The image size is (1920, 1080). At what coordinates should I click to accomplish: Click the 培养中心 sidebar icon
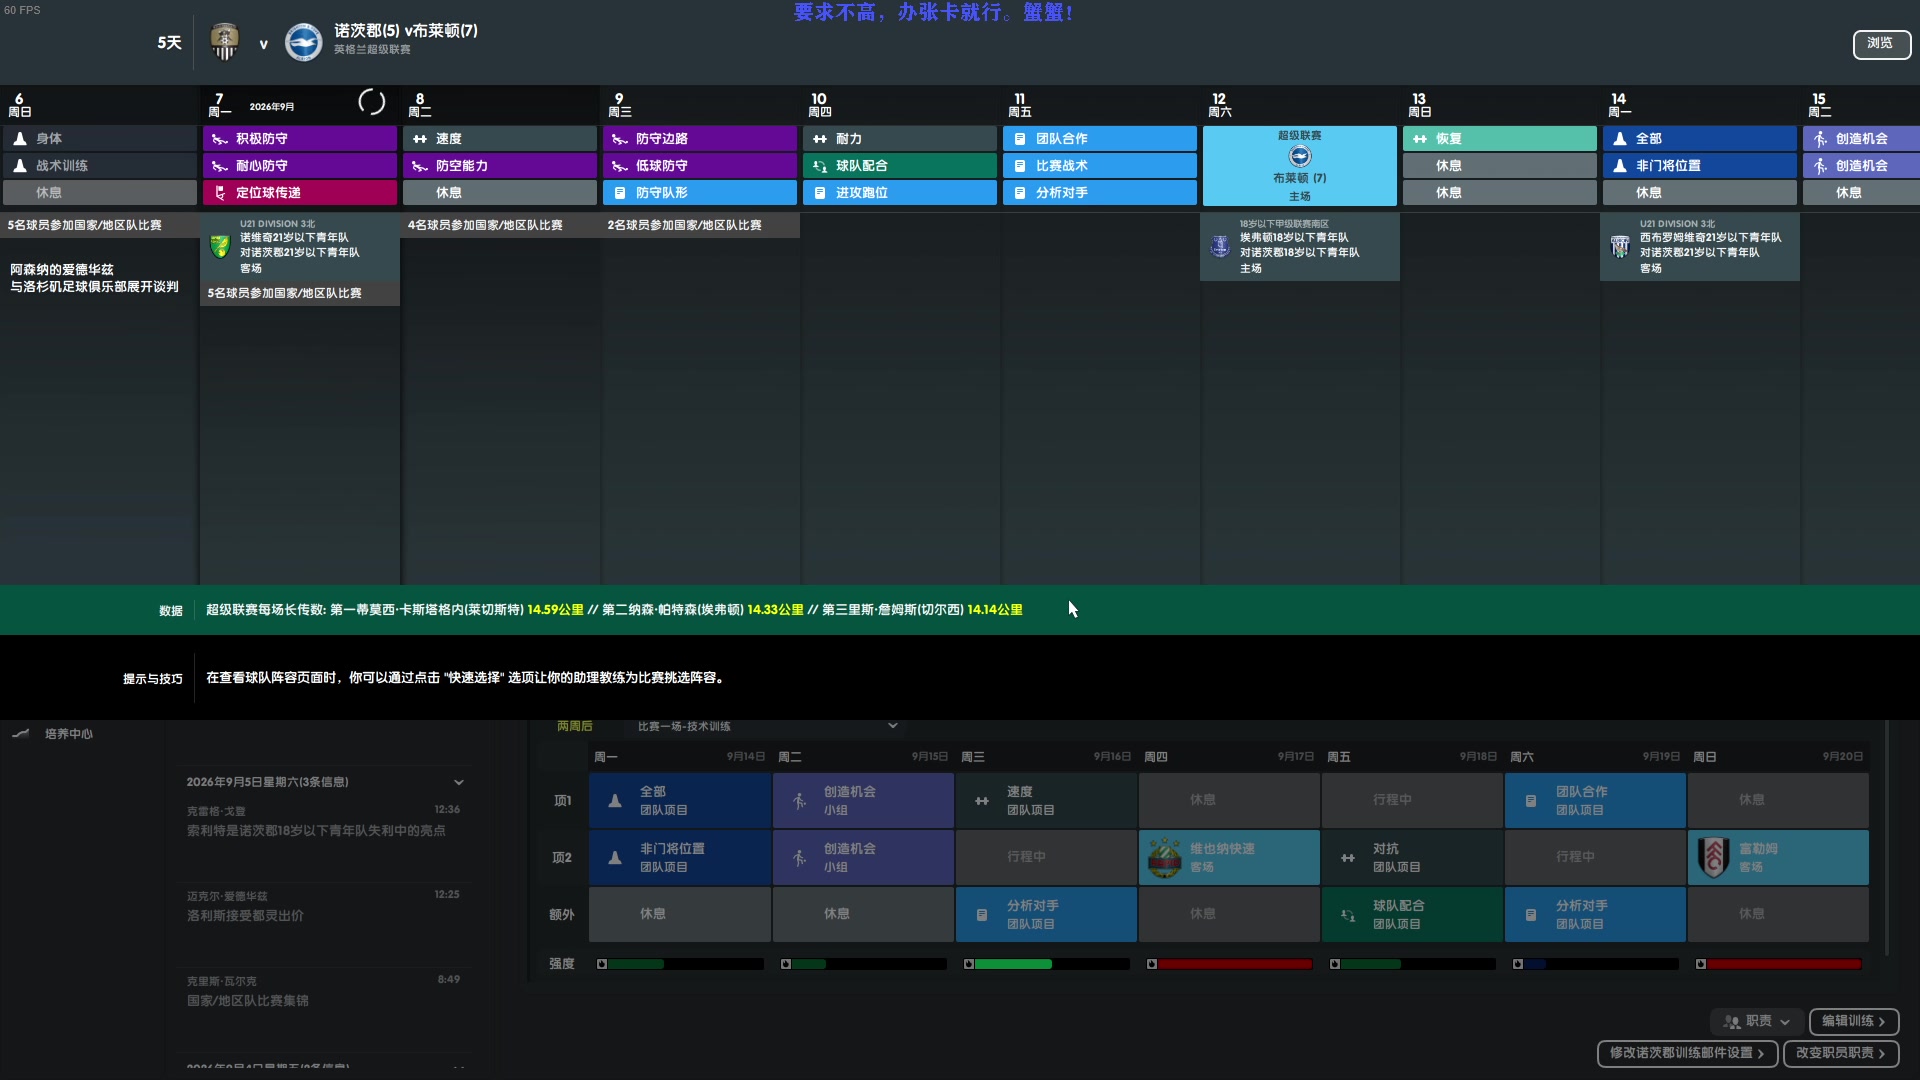[x=21, y=734]
